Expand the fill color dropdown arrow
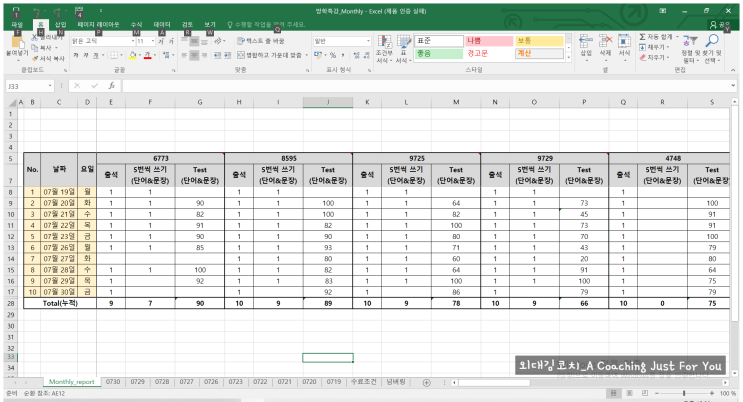Screen dimensions: 743x402 [x=140, y=55]
